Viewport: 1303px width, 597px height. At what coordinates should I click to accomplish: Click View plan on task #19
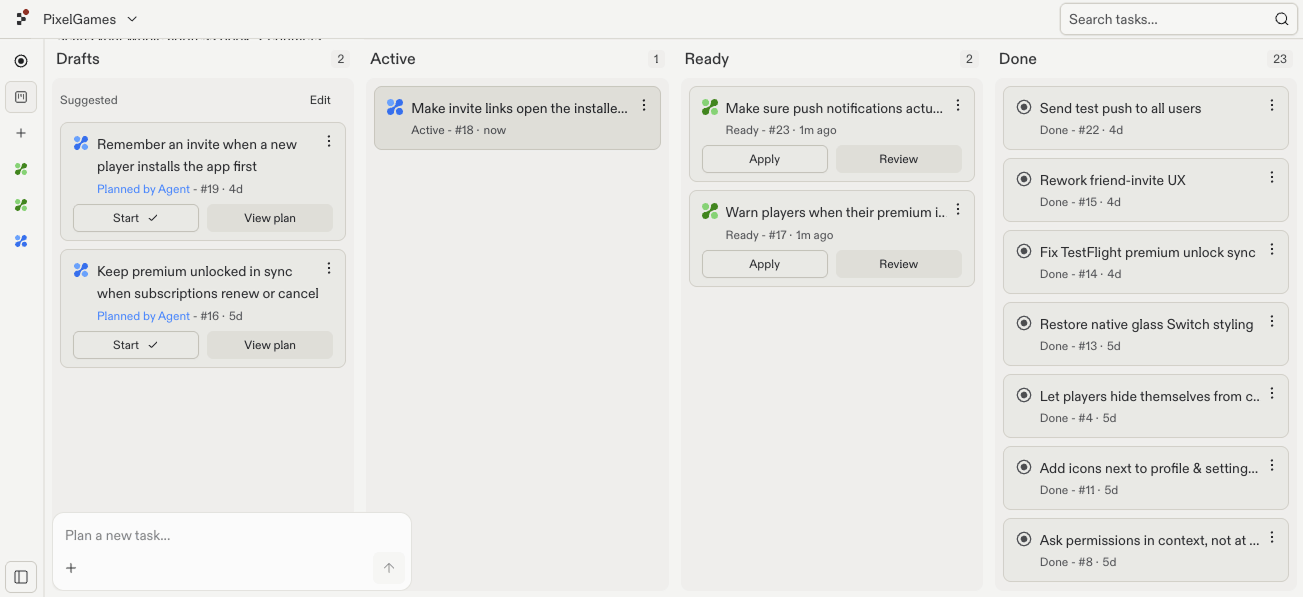click(270, 218)
